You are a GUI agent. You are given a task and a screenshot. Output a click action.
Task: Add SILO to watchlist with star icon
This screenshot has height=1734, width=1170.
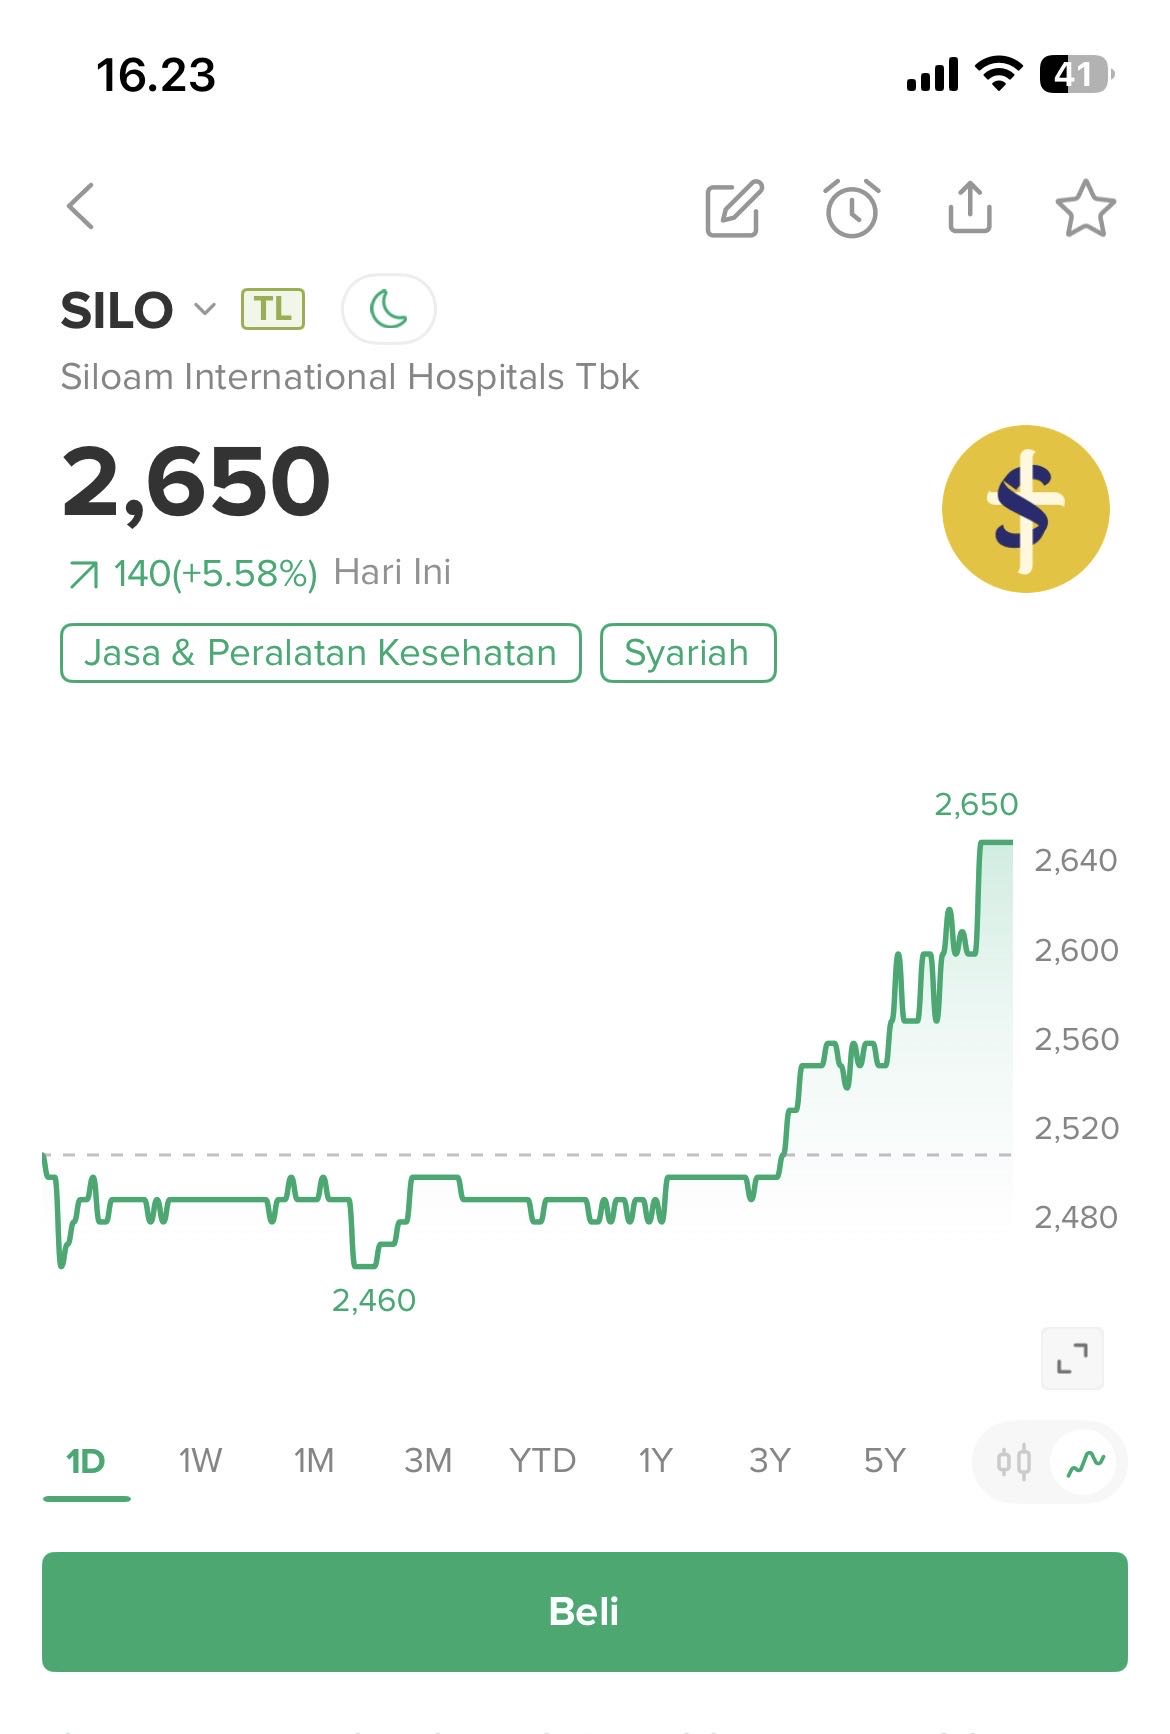coord(1085,209)
